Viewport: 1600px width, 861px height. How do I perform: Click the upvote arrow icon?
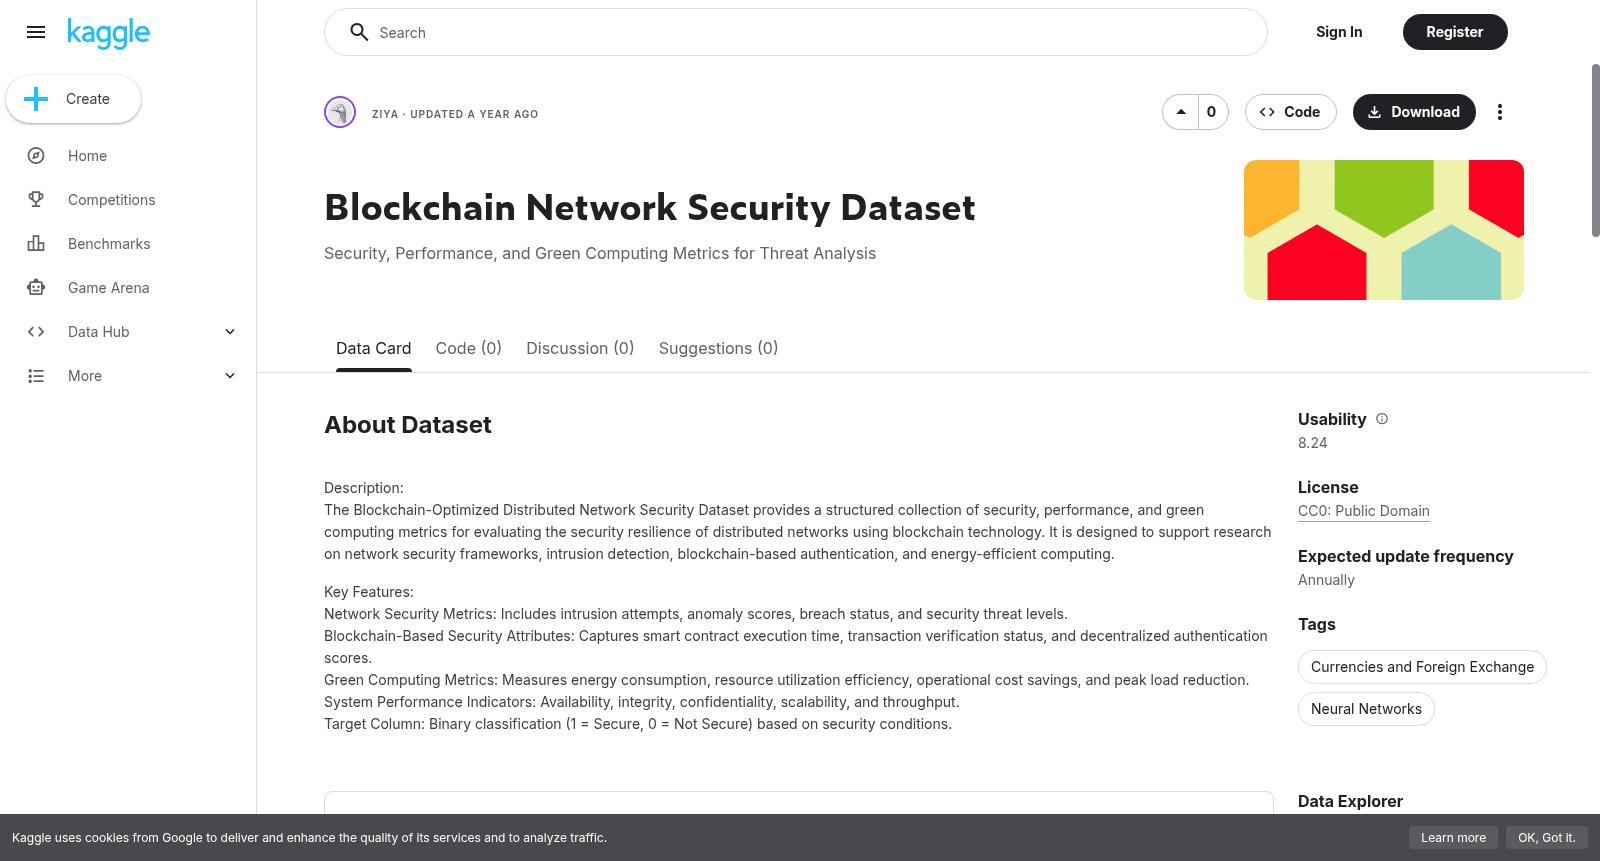(x=1181, y=112)
